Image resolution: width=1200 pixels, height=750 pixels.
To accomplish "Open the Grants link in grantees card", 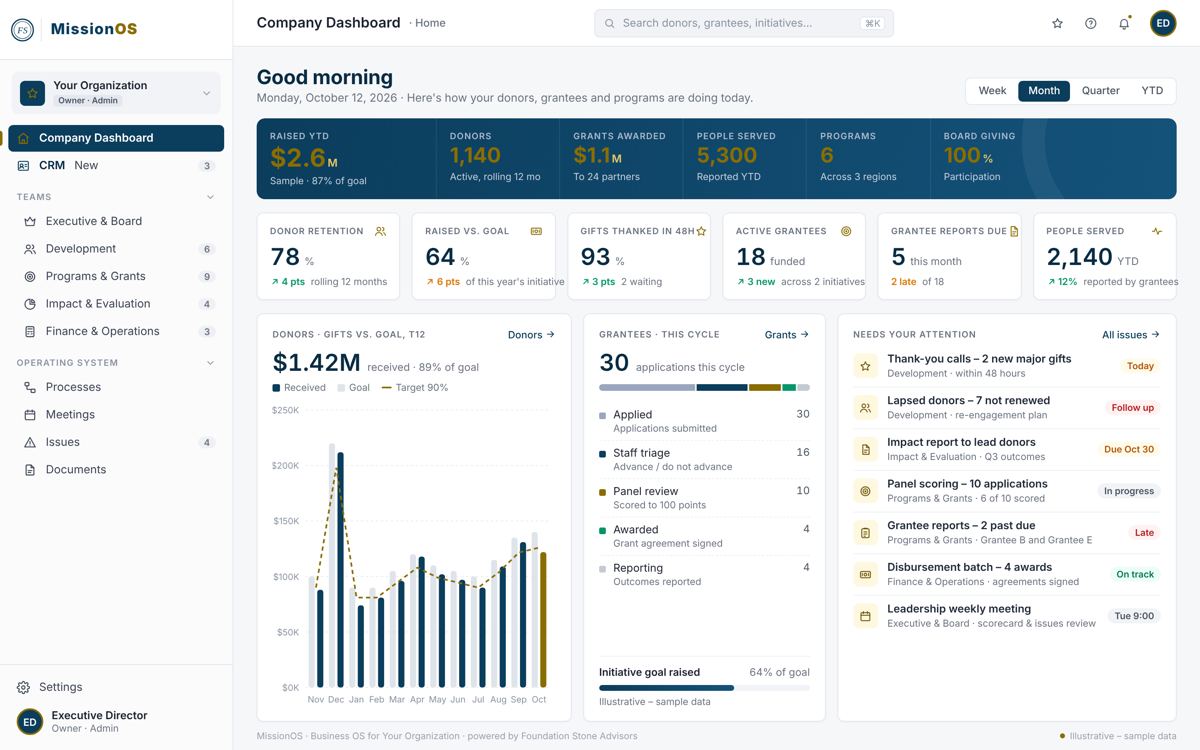I will coord(787,335).
